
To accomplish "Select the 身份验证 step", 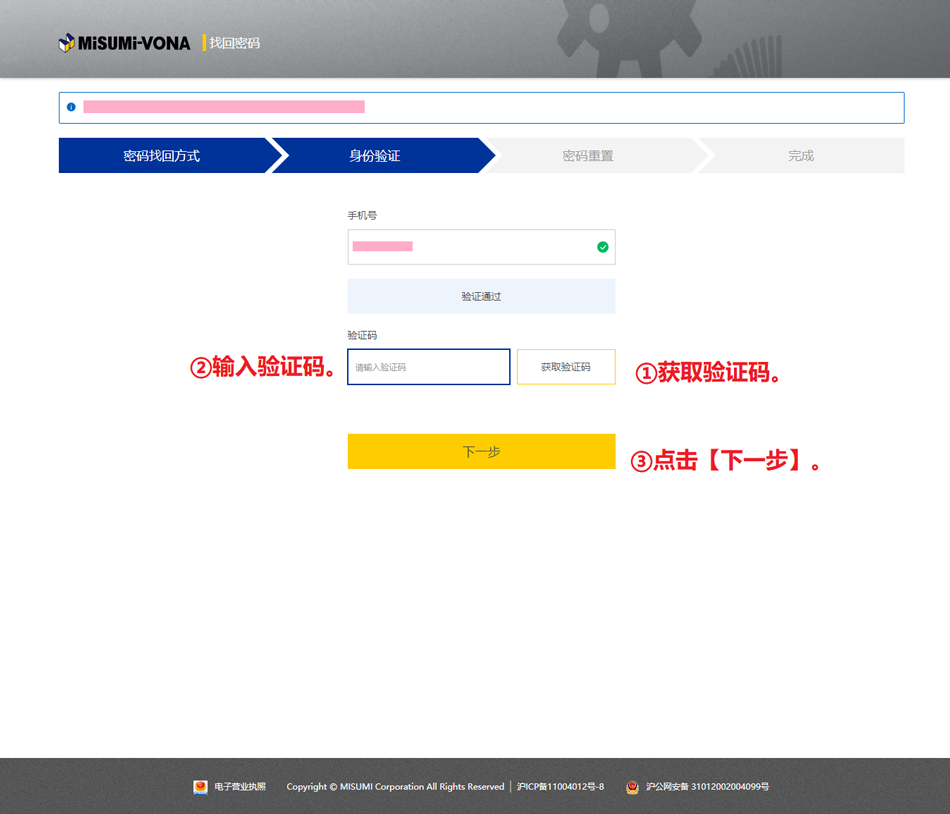I will 375,156.
